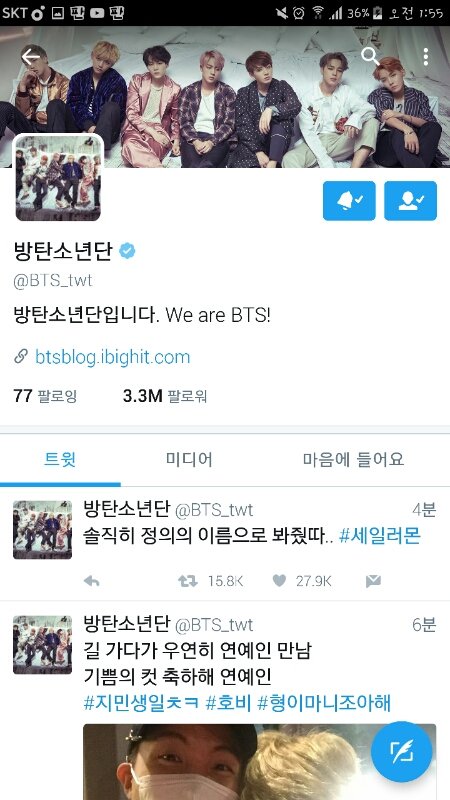This screenshot has width=450, height=800.
Task: View the 3.3M 팔로워 list
Action: [x=165, y=395]
